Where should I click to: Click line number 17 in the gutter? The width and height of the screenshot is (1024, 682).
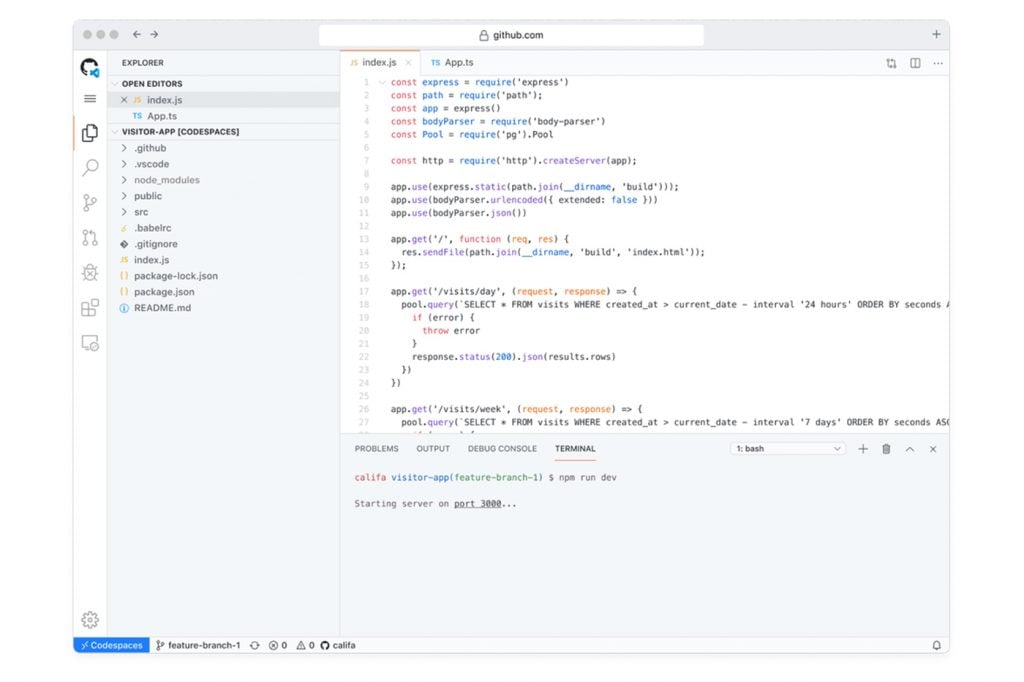click(364, 291)
